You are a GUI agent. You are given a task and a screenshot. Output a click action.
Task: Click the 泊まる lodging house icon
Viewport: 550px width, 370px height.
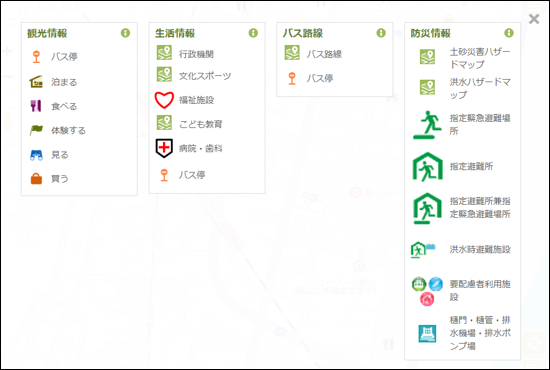point(36,82)
